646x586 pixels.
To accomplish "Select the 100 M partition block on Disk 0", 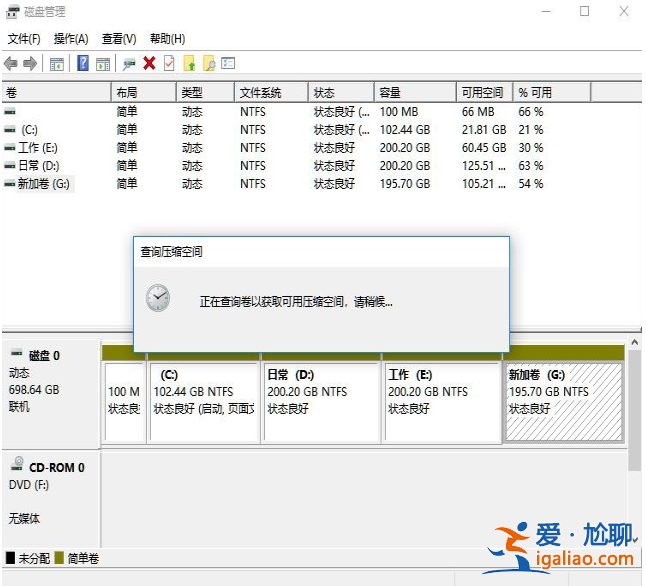I will 125,401.
